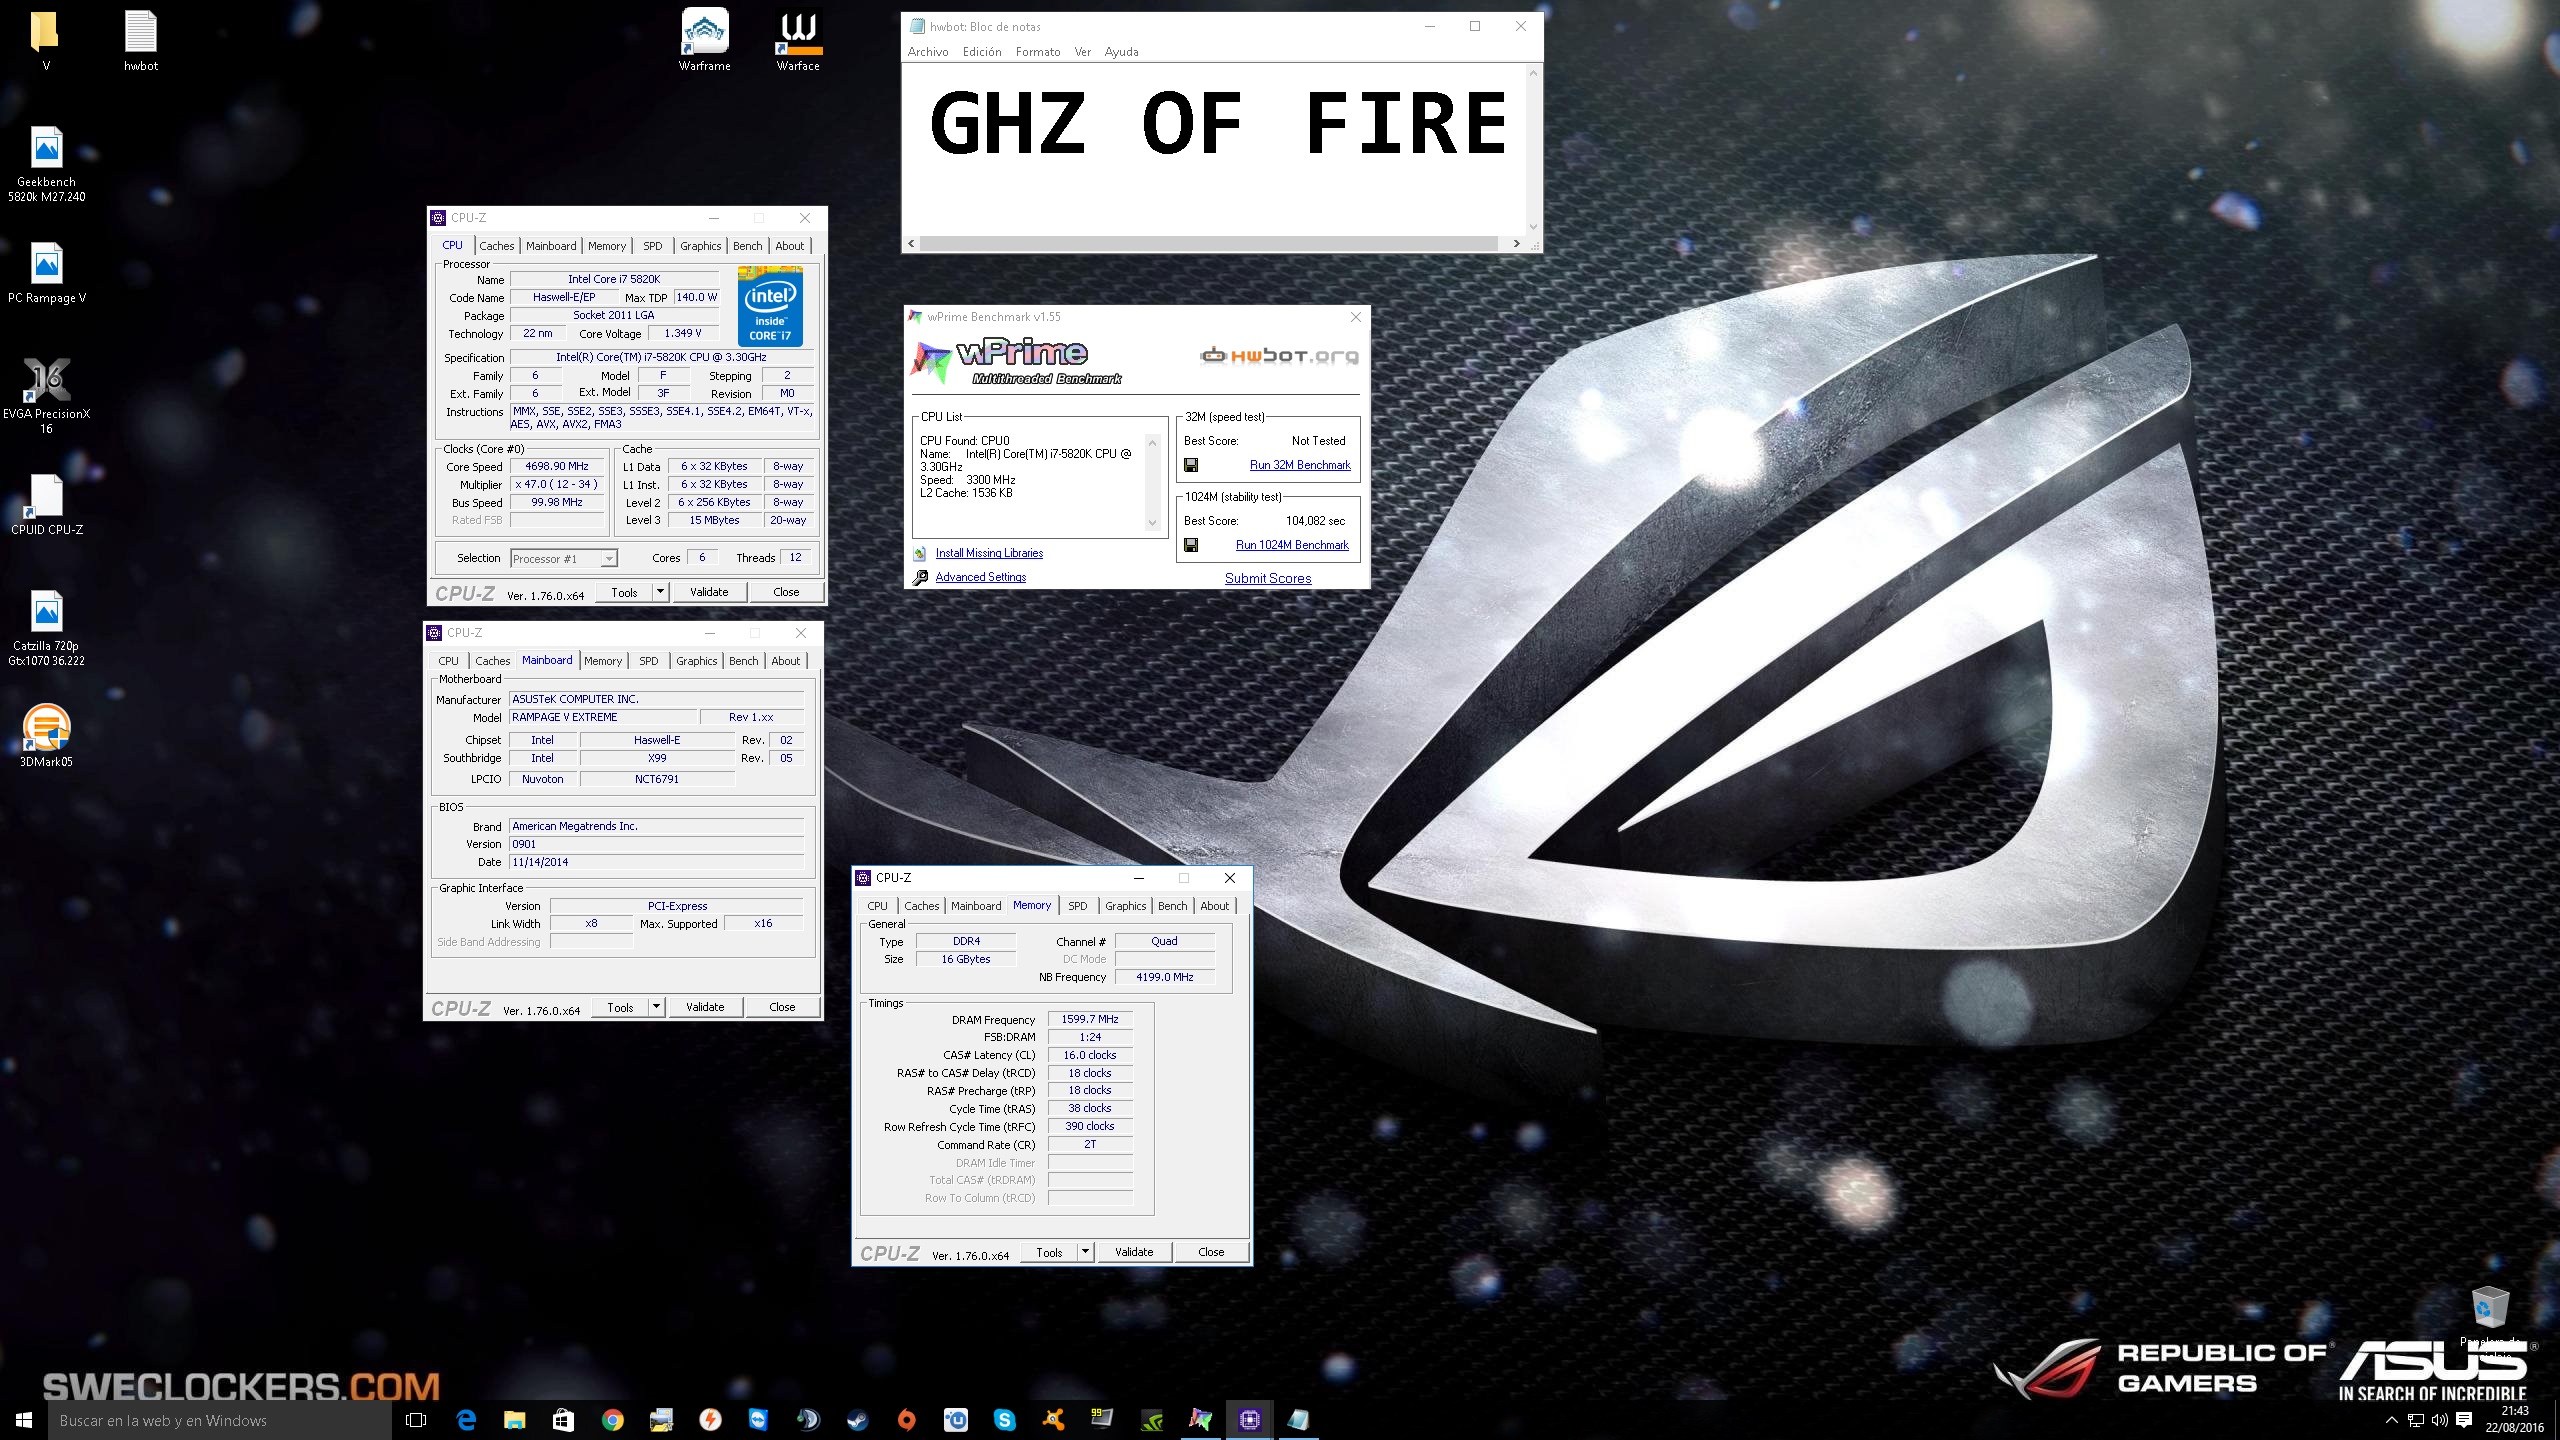Click the Windows search box on taskbar
This screenshot has height=1440, width=2560.
220,1420
